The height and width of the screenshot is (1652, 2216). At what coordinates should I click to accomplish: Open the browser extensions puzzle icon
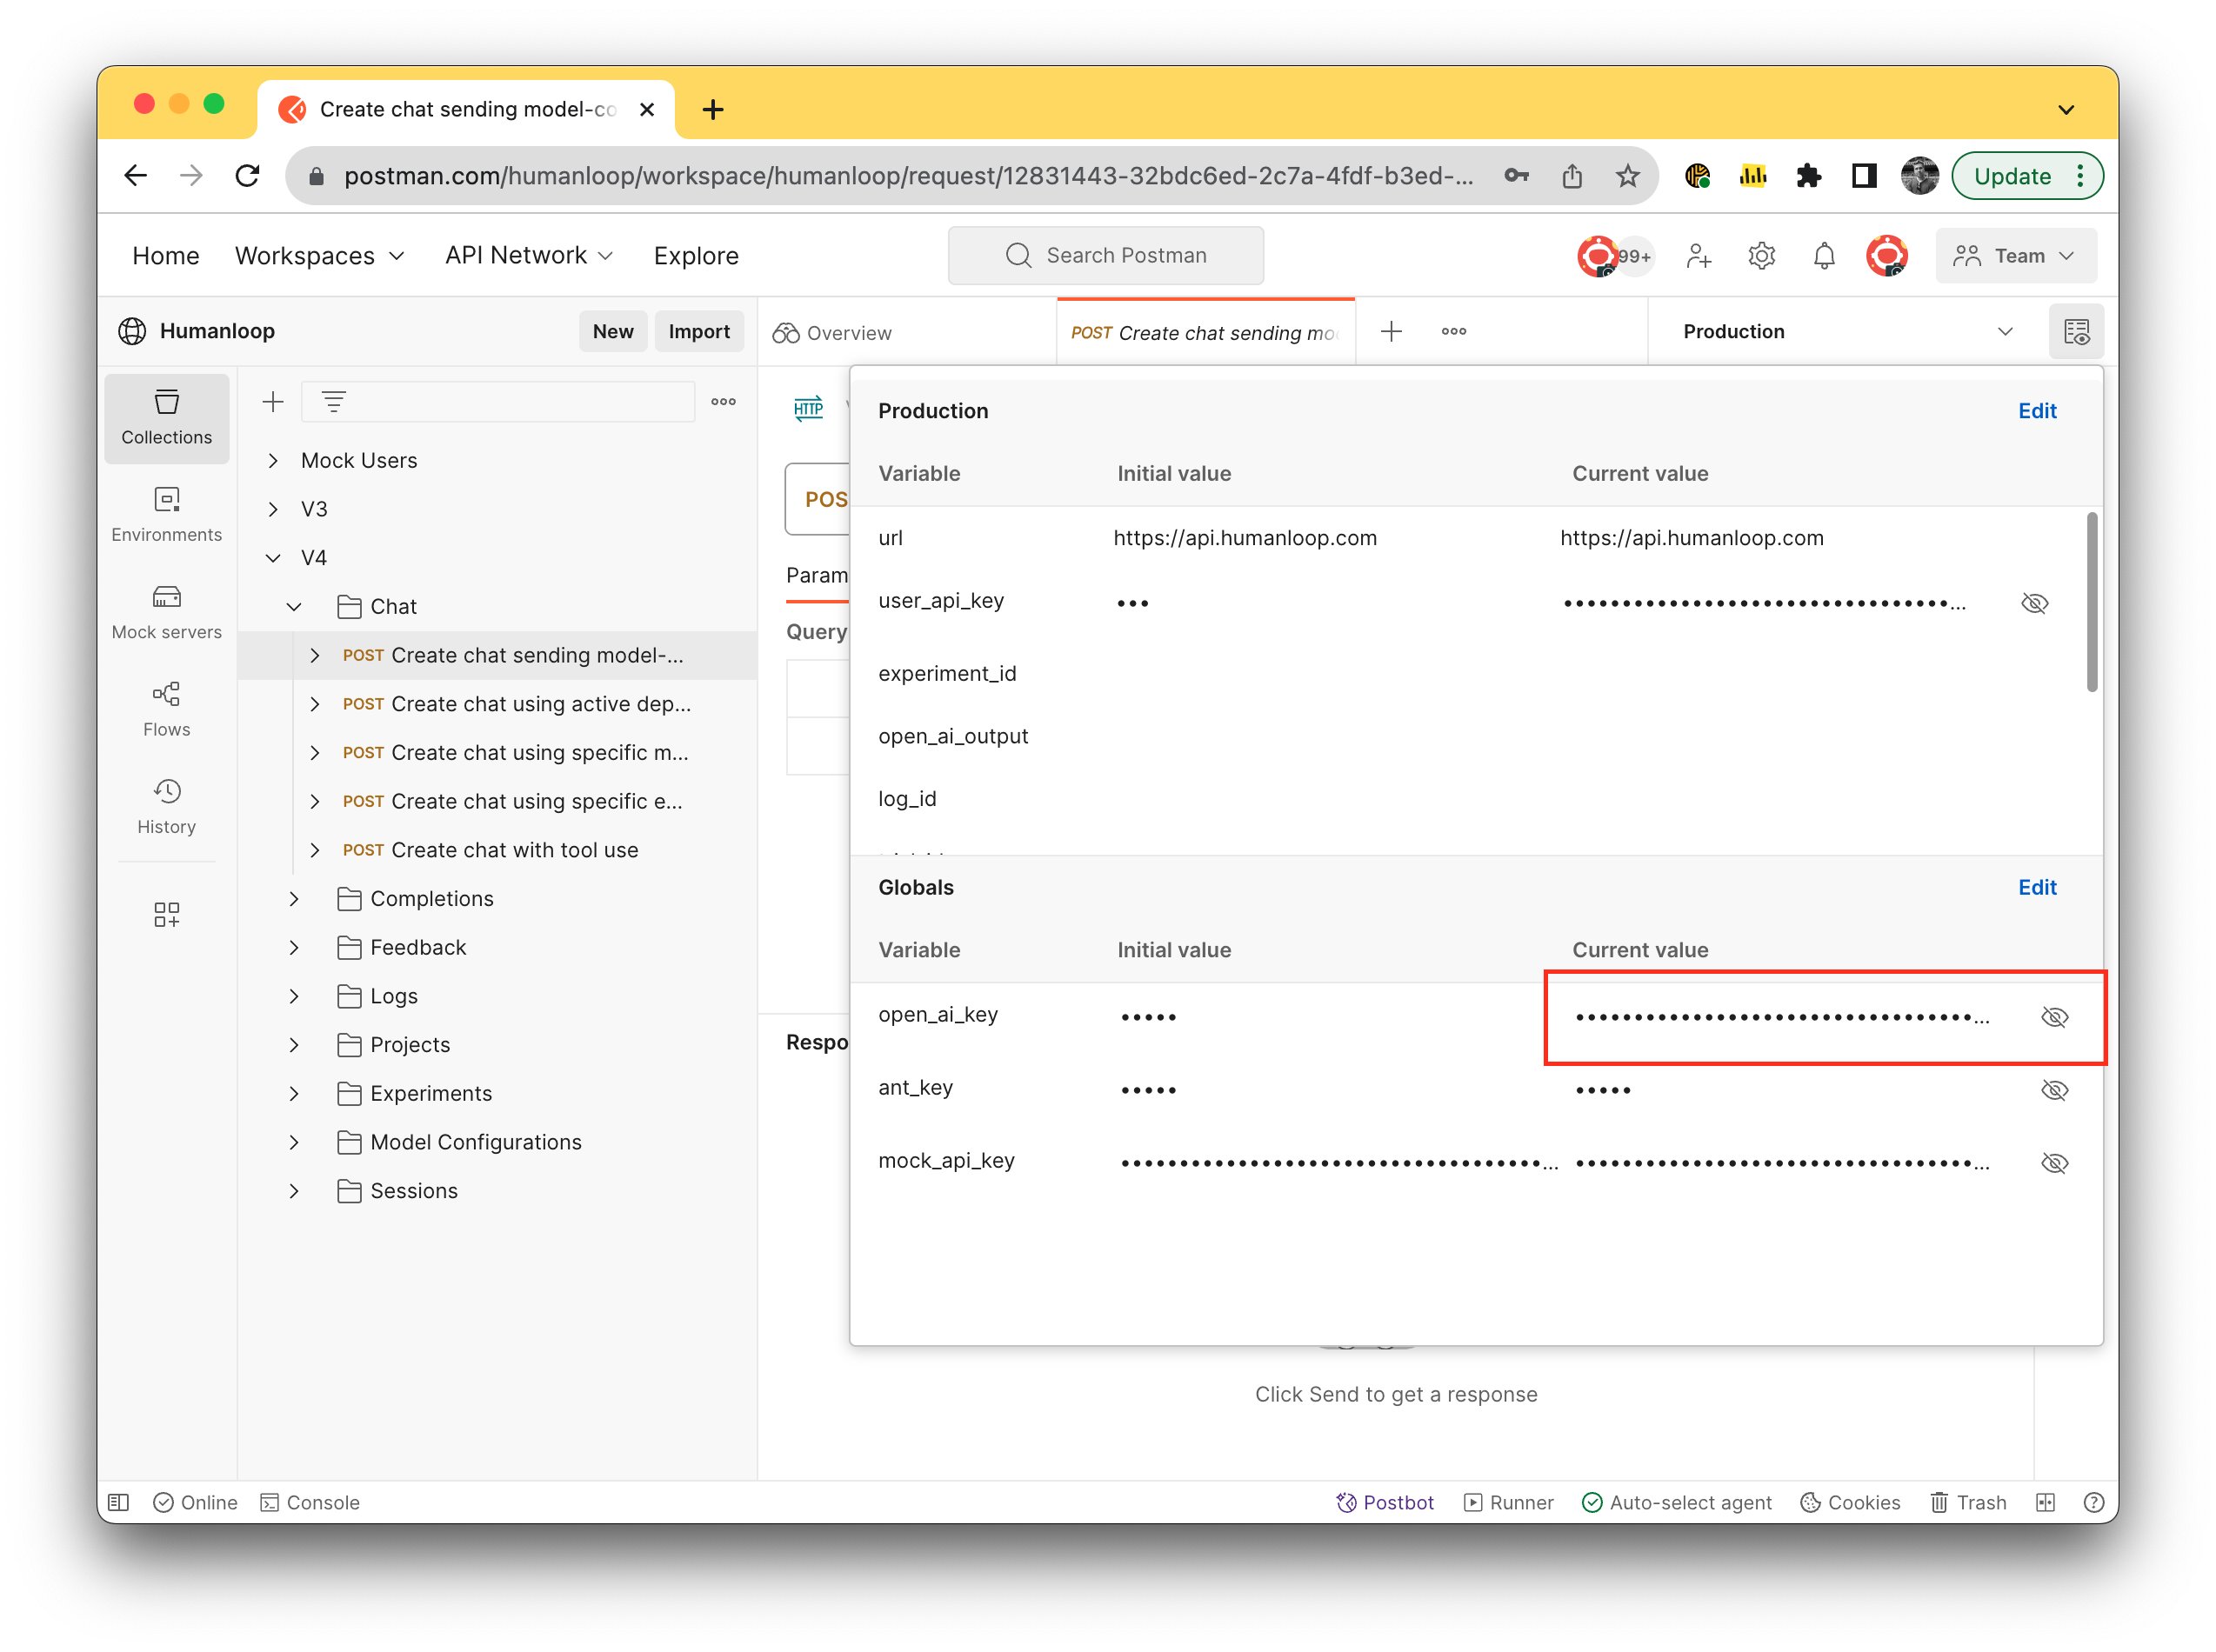tap(1807, 176)
